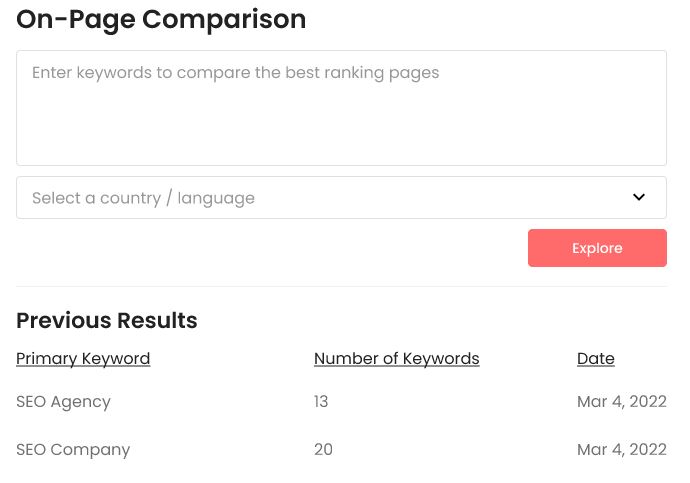Click the dropdown chevron arrow icon
The height and width of the screenshot is (483, 690).
[x=639, y=197]
